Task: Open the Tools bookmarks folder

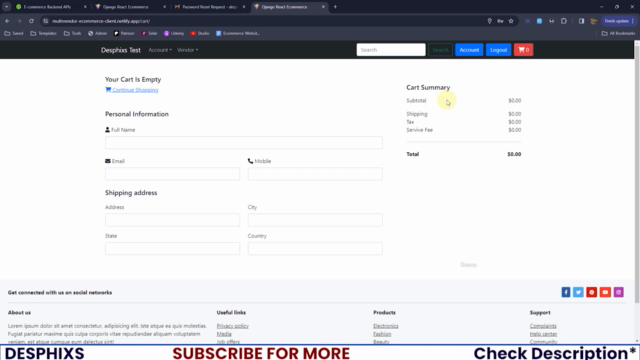Action: 72,33
